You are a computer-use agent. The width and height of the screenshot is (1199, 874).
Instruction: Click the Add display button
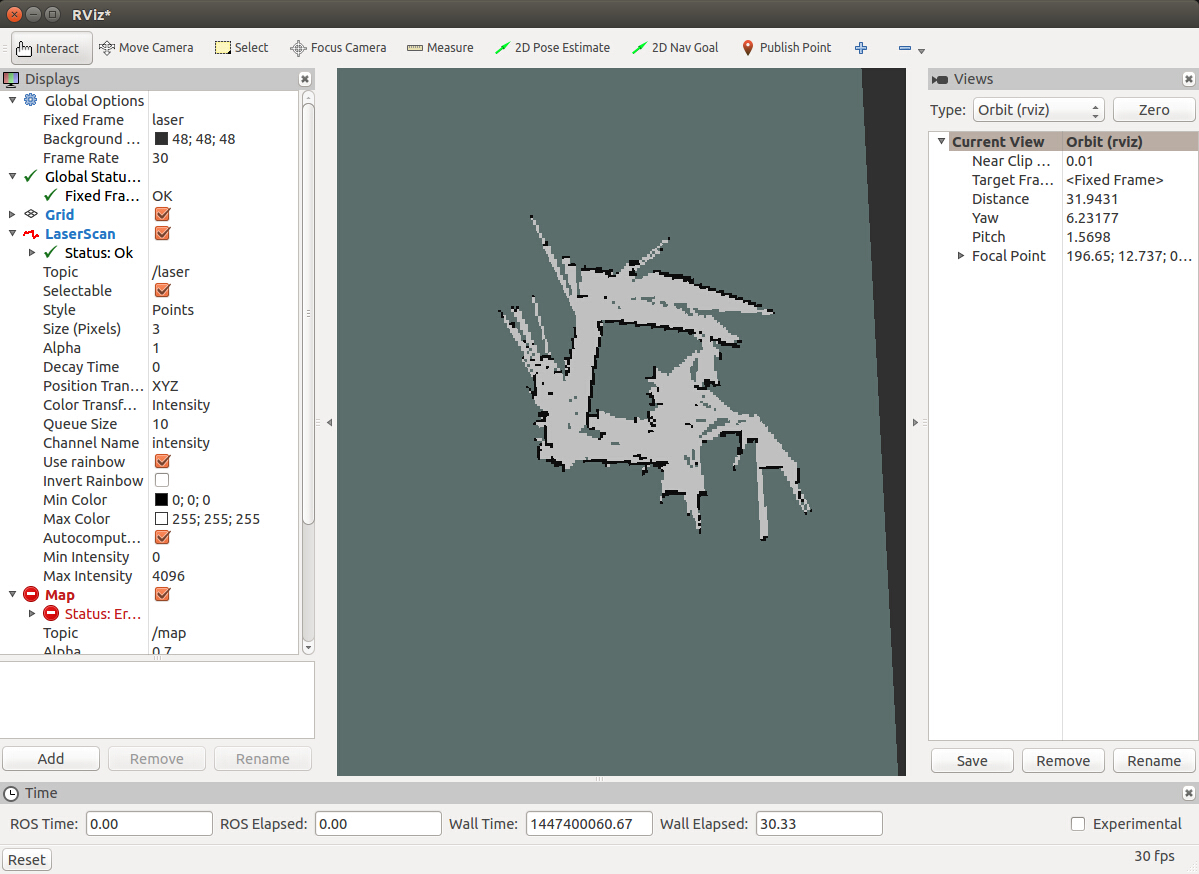(51, 759)
